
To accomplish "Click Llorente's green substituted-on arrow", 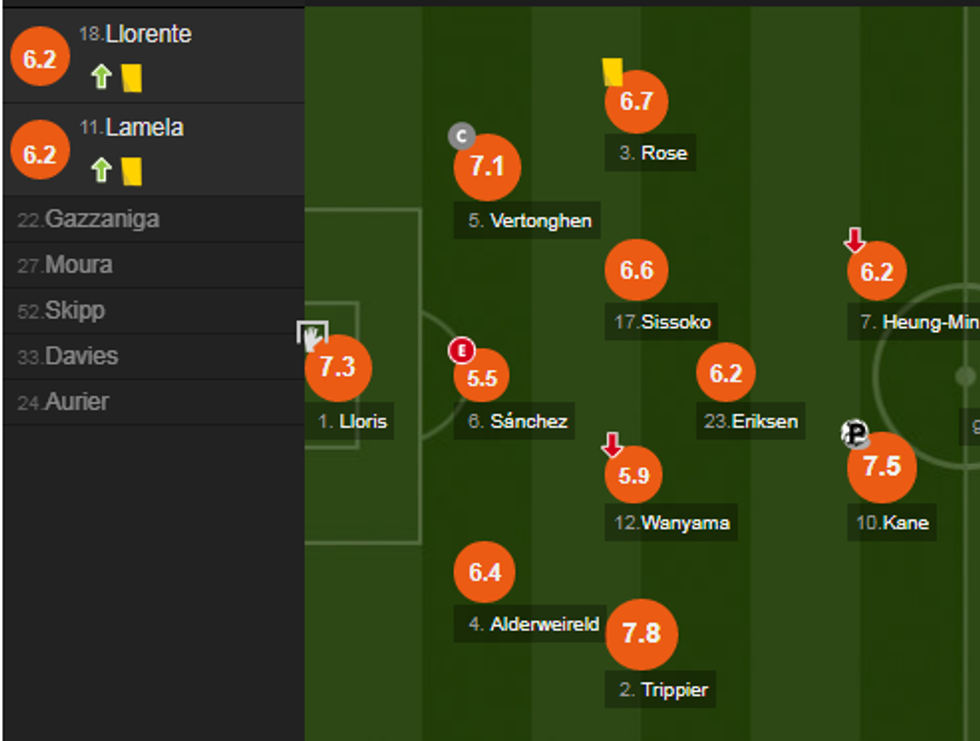I will [x=100, y=77].
